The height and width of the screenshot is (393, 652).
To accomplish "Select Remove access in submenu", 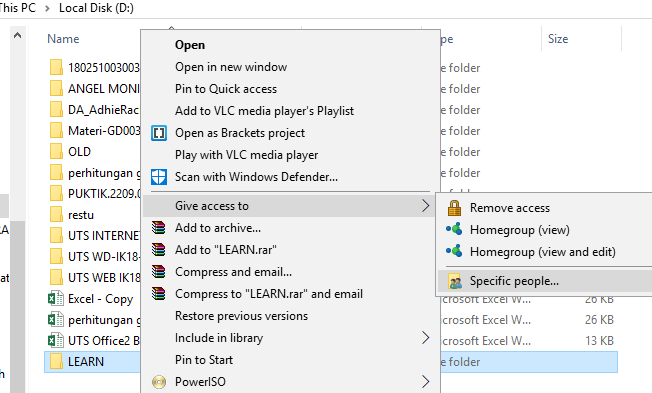I will pos(510,208).
